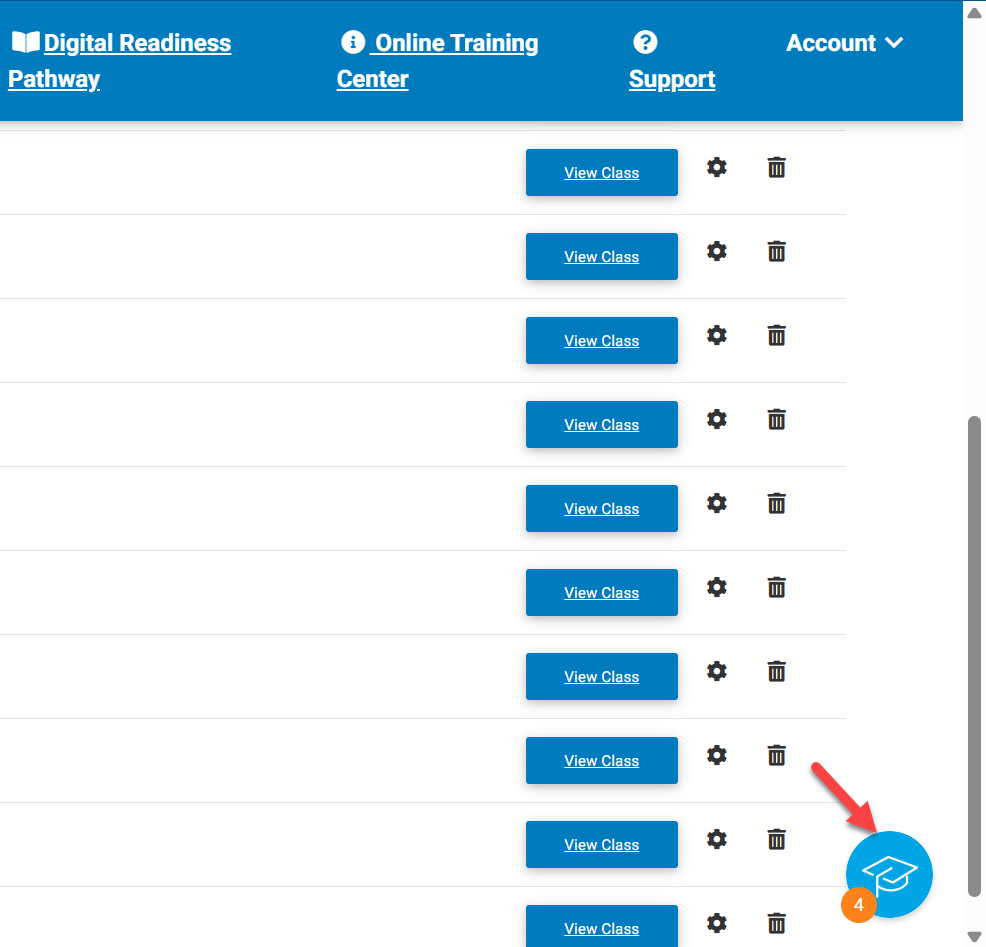
Task: Open the settings gear on the first class row
Action: pyautogui.click(x=717, y=167)
